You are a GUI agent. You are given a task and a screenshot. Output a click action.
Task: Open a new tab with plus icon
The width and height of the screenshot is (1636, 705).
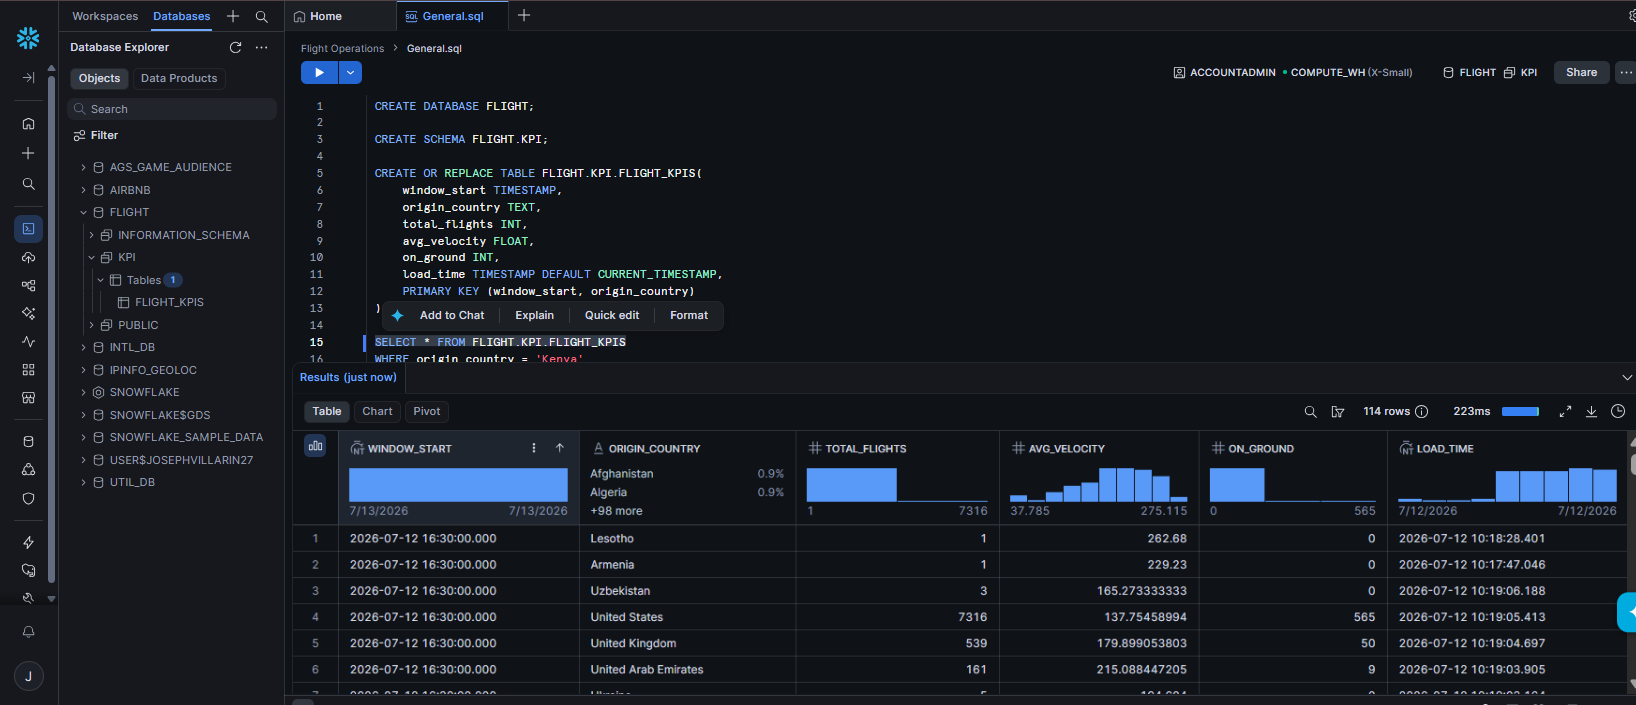click(524, 15)
